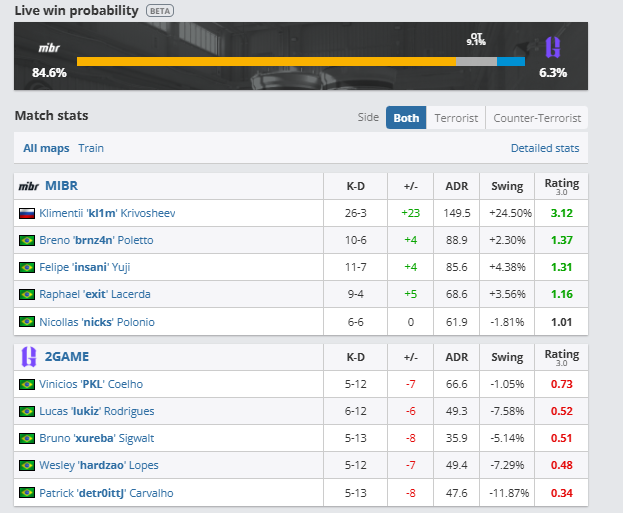Image resolution: width=623 pixels, height=513 pixels.
Task: Click the MIBR table ADR column header
Action: 457,186
